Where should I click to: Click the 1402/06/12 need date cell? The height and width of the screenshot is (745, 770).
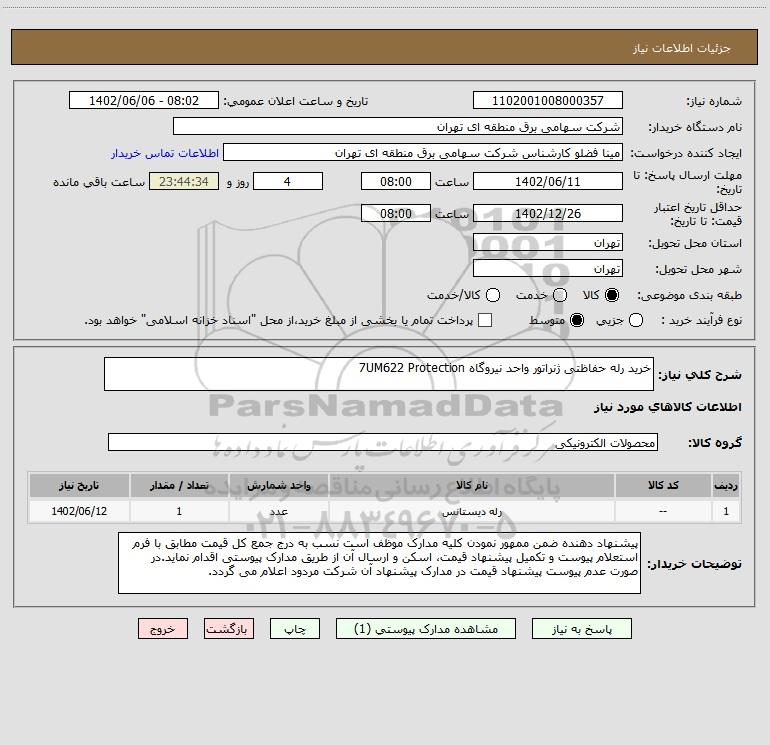[x=79, y=511]
